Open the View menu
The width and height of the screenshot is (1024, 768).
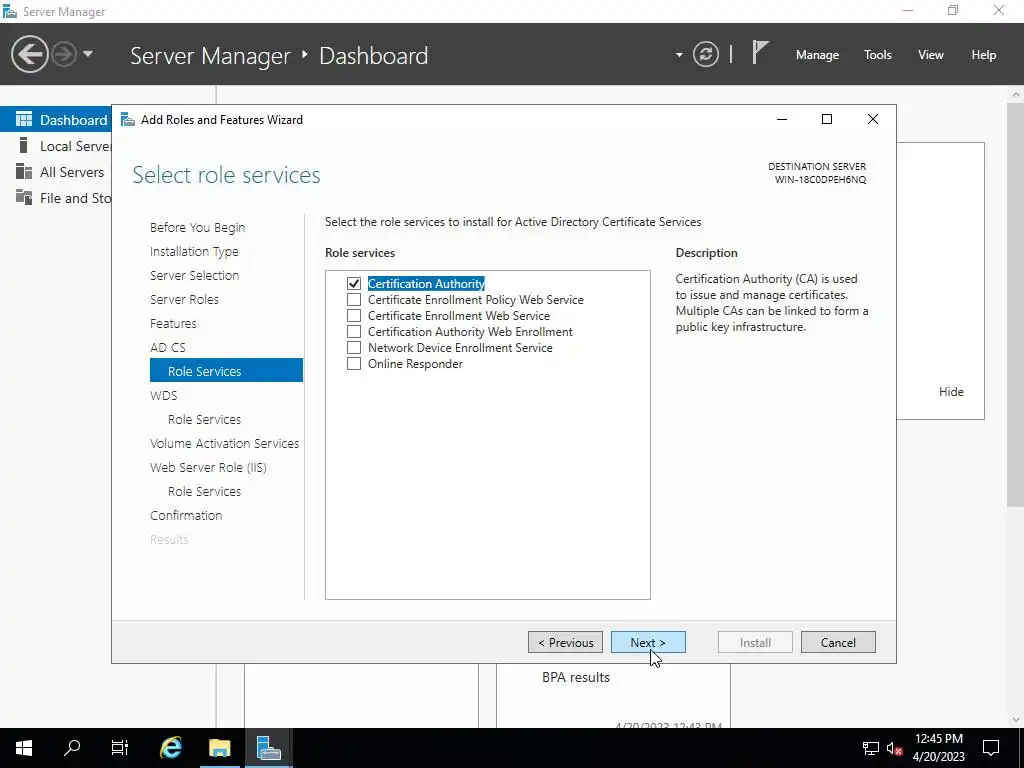pyautogui.click(x=930, y=55)
